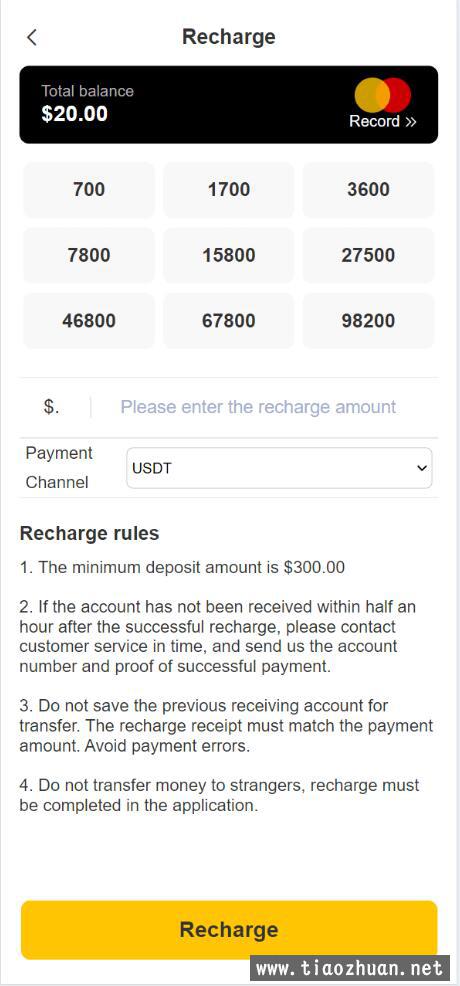Choose the 15800 amount tile

229,255
